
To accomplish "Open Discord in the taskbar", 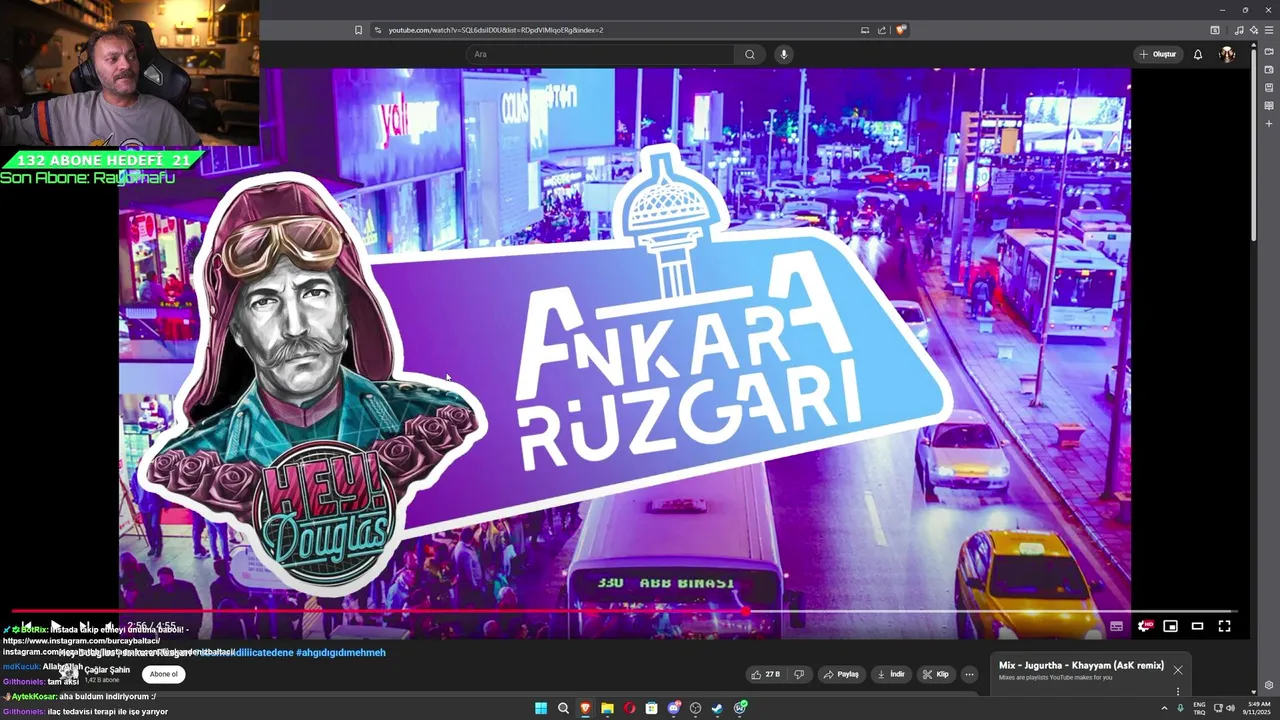I will 674,708.
